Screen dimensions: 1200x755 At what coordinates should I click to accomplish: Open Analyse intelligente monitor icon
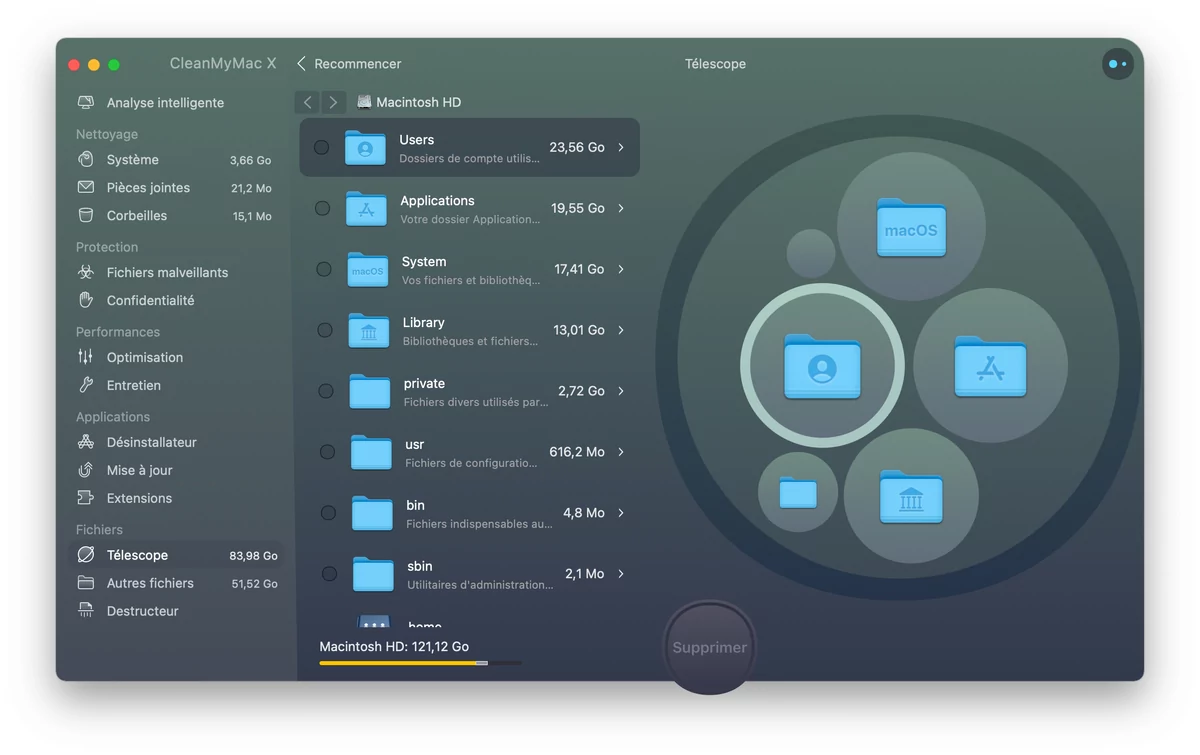tap(86, 103)
